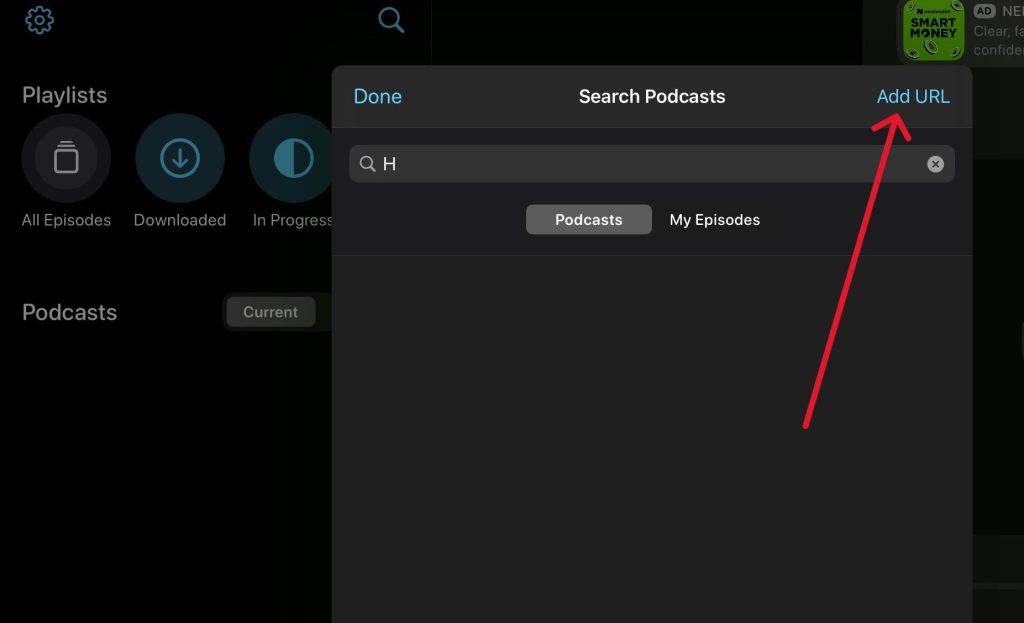
Task: Open the All Episodes playlist icon
Action: [x=66, y=158]
